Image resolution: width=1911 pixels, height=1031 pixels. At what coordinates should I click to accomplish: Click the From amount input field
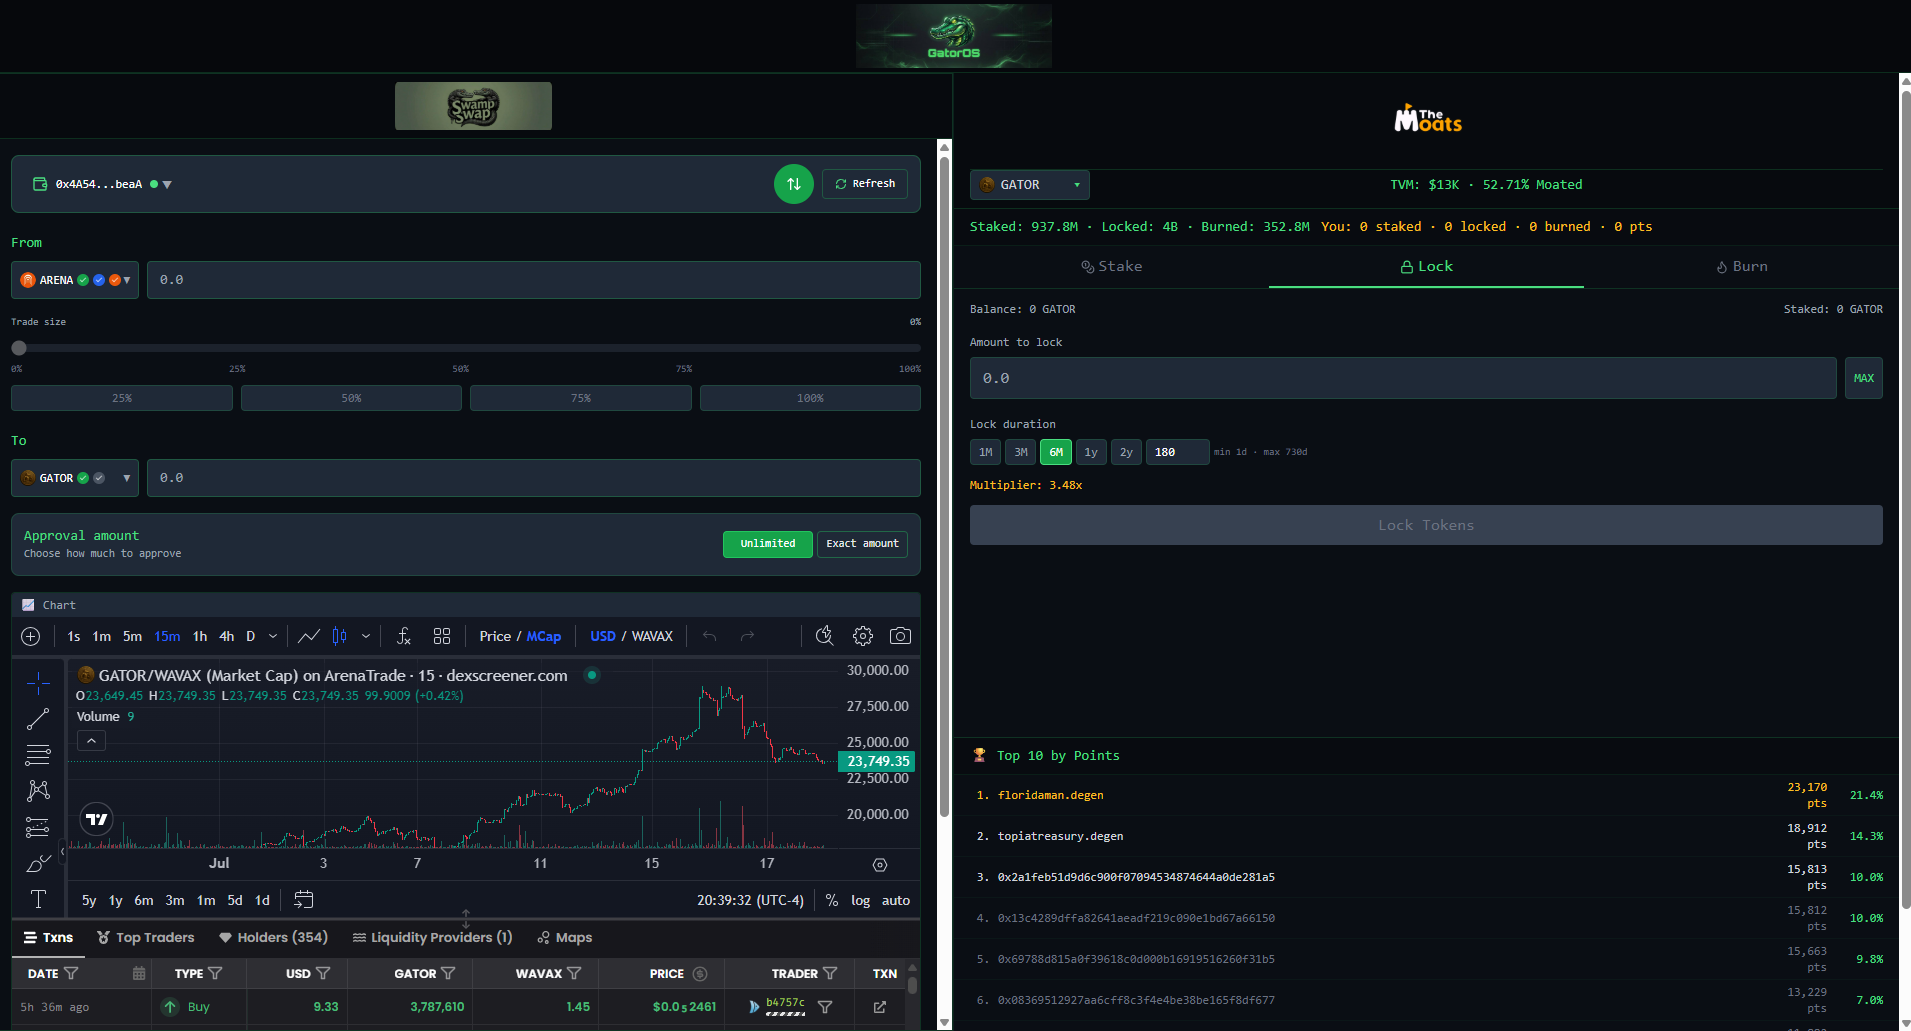534,280
